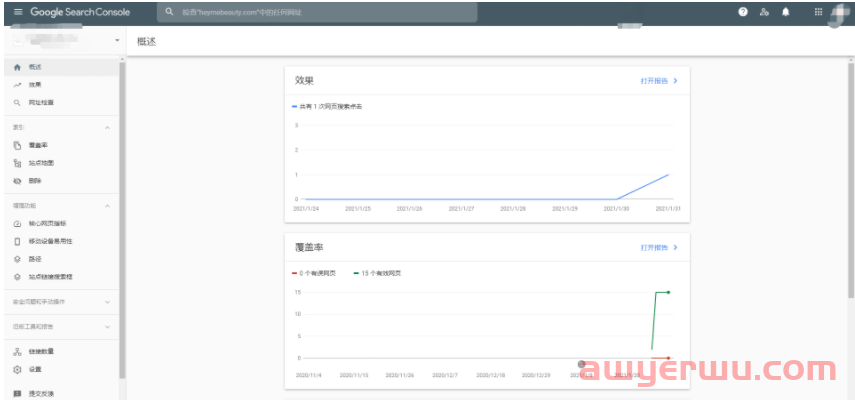The height and width of the screenshot is (400, 855).
Task: Click the Google Search Console logo
Action: tap(80, 12)
